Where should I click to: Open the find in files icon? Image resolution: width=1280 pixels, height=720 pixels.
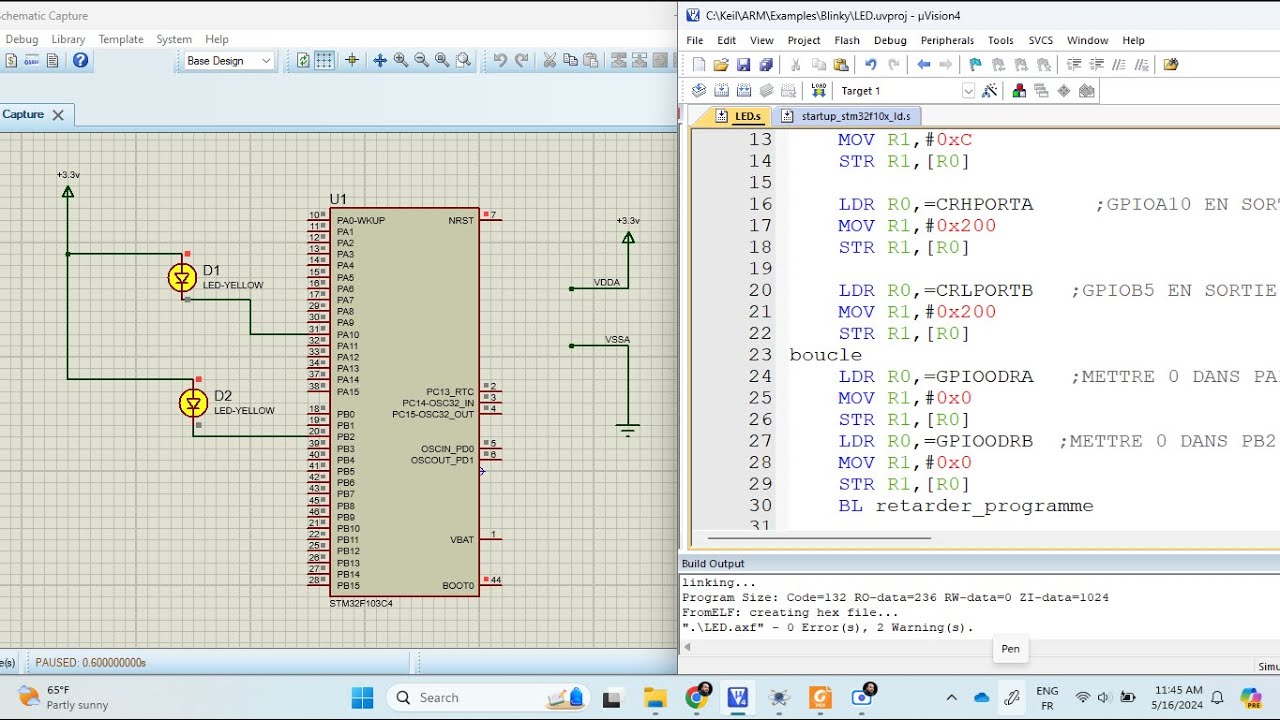pos(1171,65)
